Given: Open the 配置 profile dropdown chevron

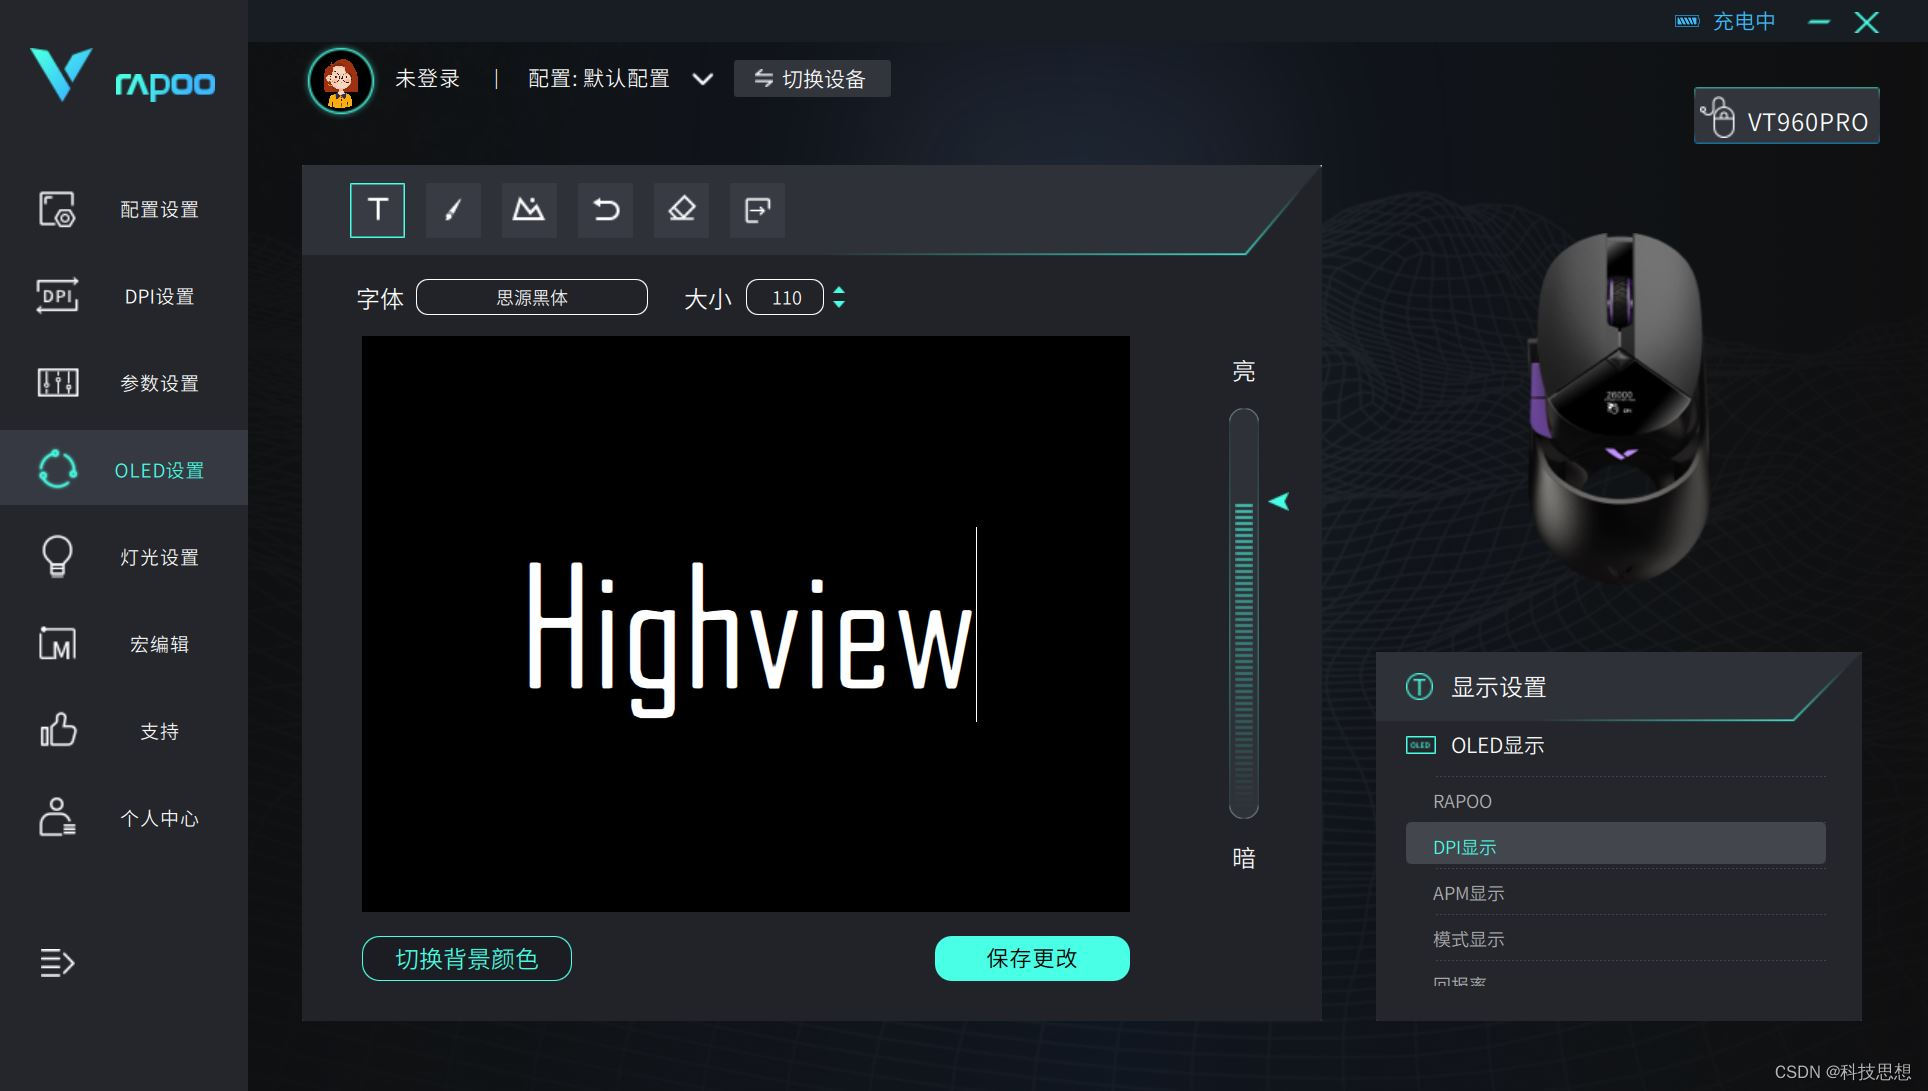Looking at the screenshot, I should [703, 79].
